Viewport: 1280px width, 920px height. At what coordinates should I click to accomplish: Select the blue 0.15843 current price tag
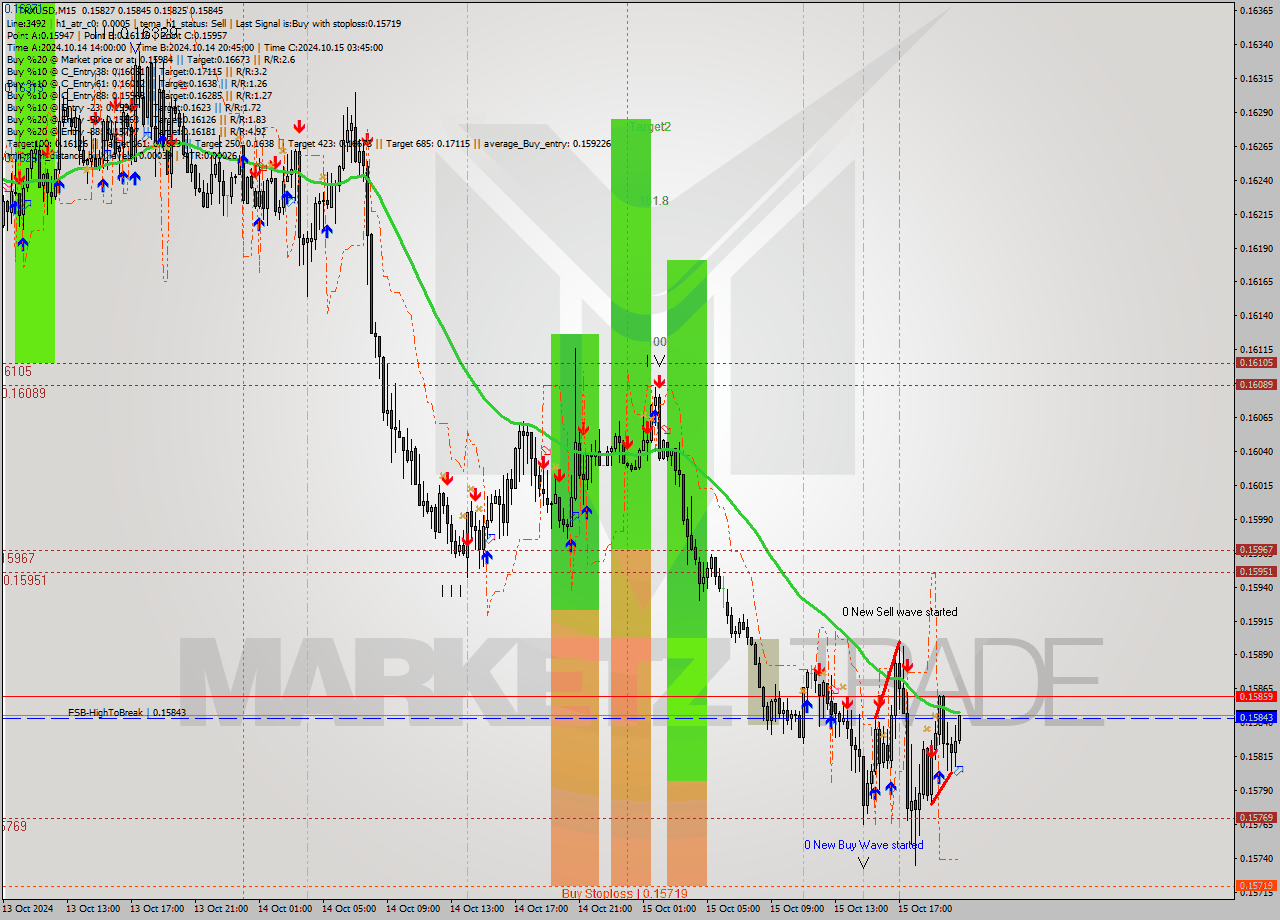(1256, 717)
